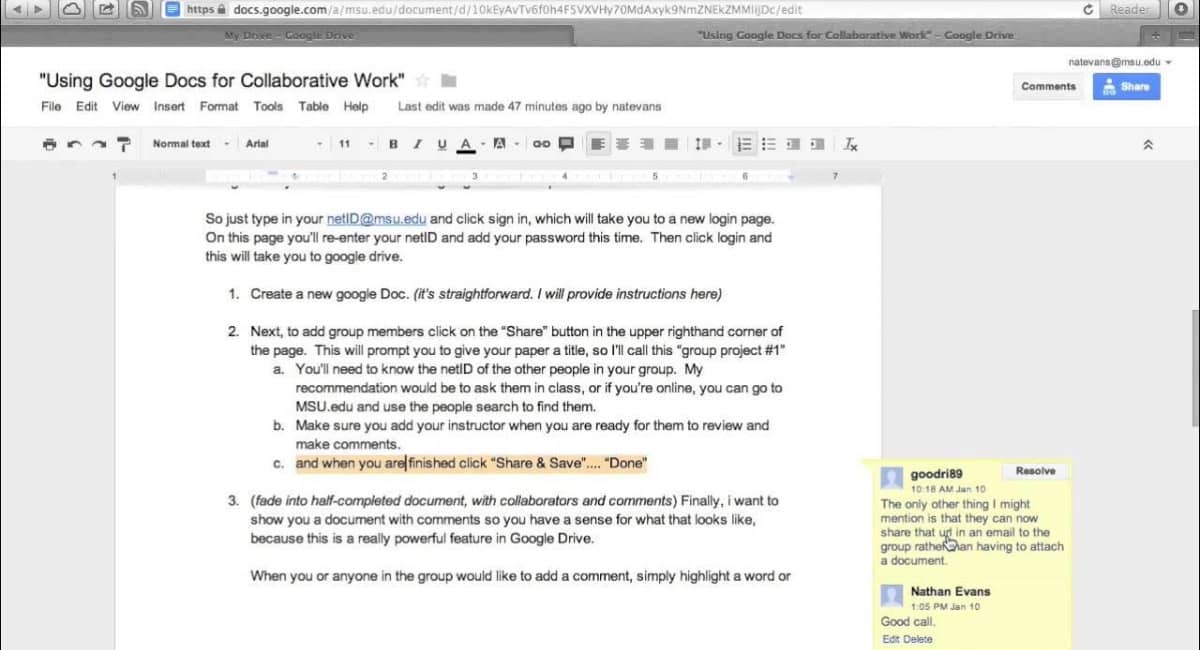
Task: Click the RSS feed icon in Safari
Action: coord(141,9)
